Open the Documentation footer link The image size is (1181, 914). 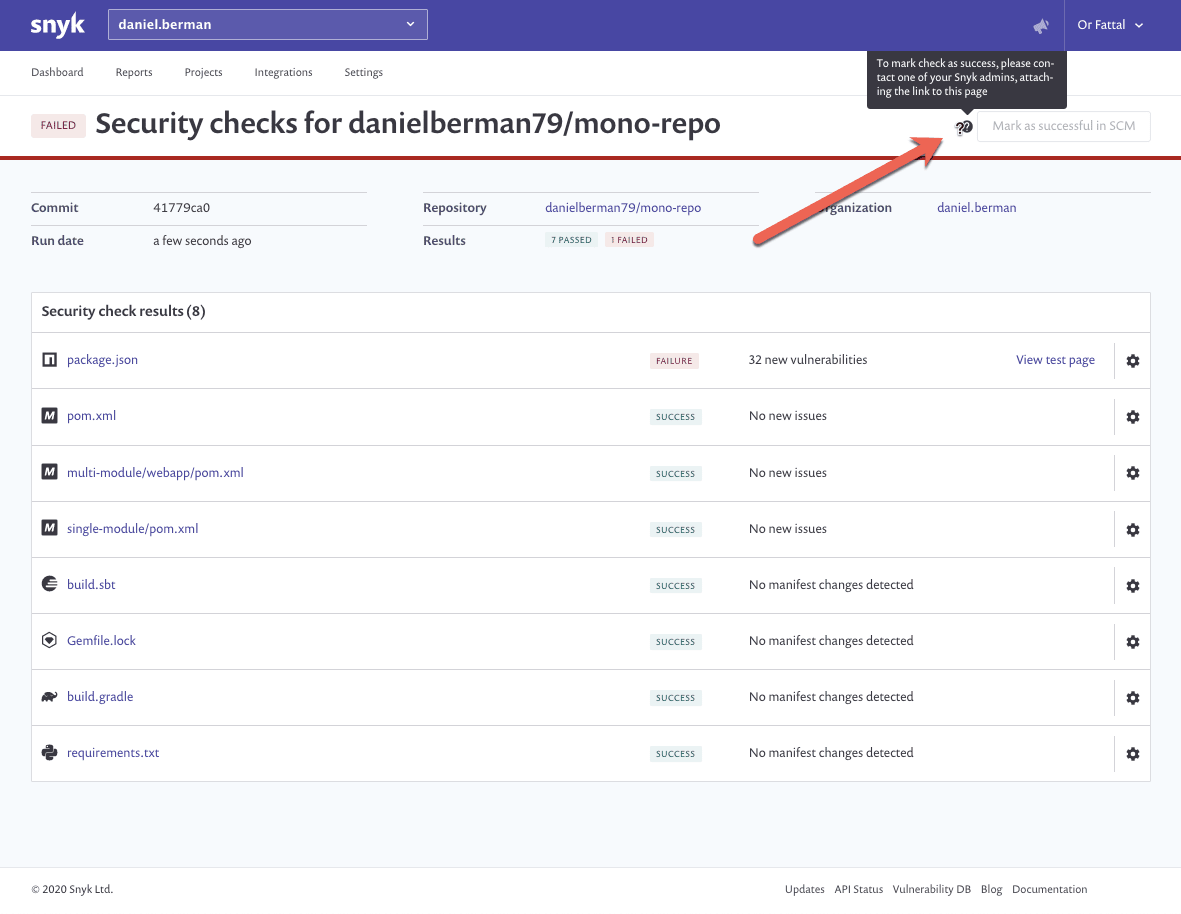click(x=1049, y=889)
